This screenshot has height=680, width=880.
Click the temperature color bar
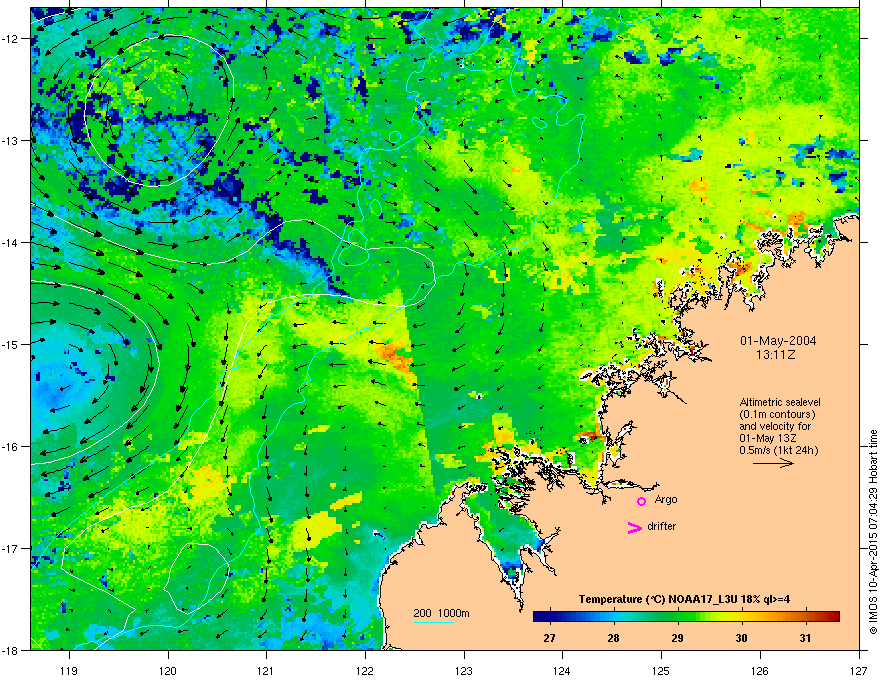[x=686, y=616]
